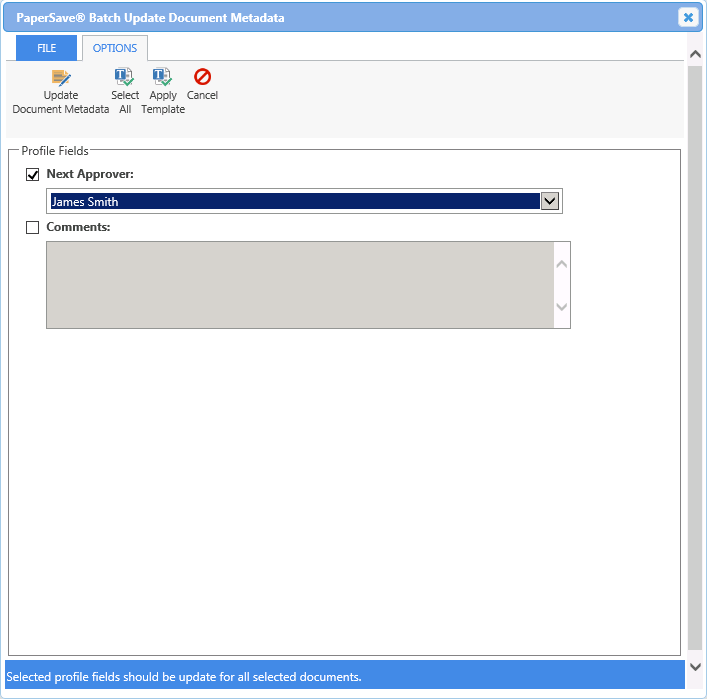The height and width of the screenshot is (699, 707).
Task: Click the Select All toolbar icon
Action: 124,77
